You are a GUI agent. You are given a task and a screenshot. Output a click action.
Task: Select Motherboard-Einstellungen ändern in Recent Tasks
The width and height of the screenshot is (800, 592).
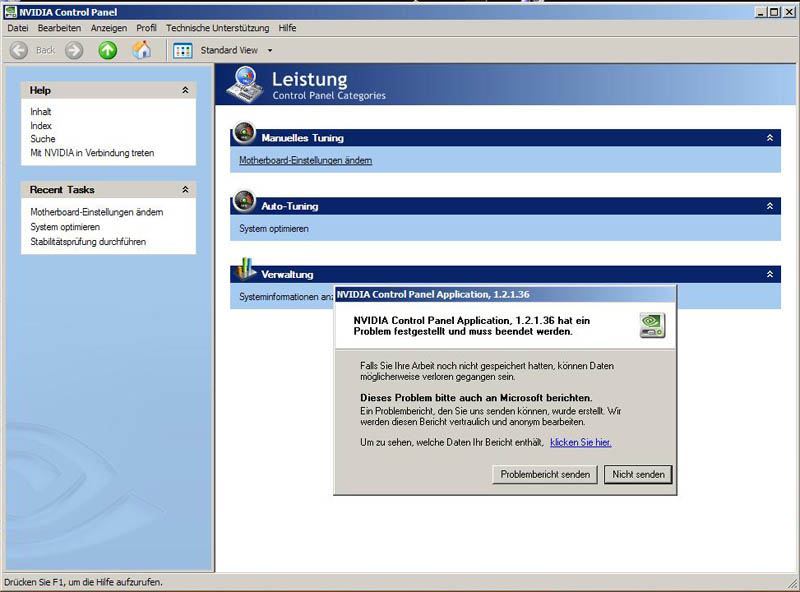(96, 212)
